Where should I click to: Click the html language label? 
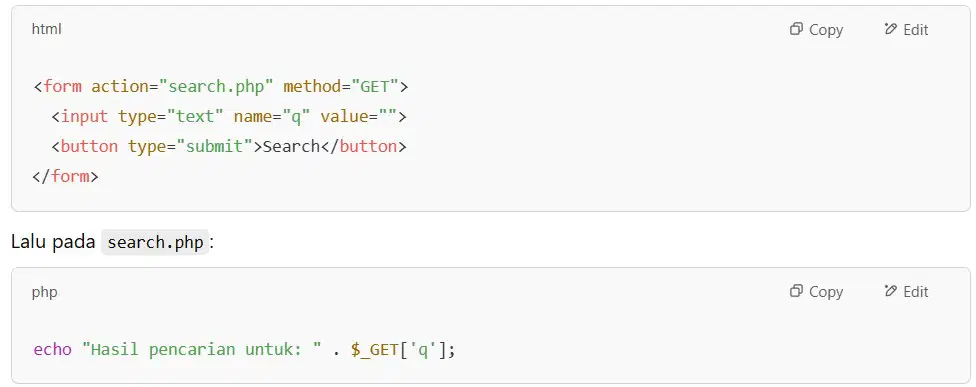(47, 29)
